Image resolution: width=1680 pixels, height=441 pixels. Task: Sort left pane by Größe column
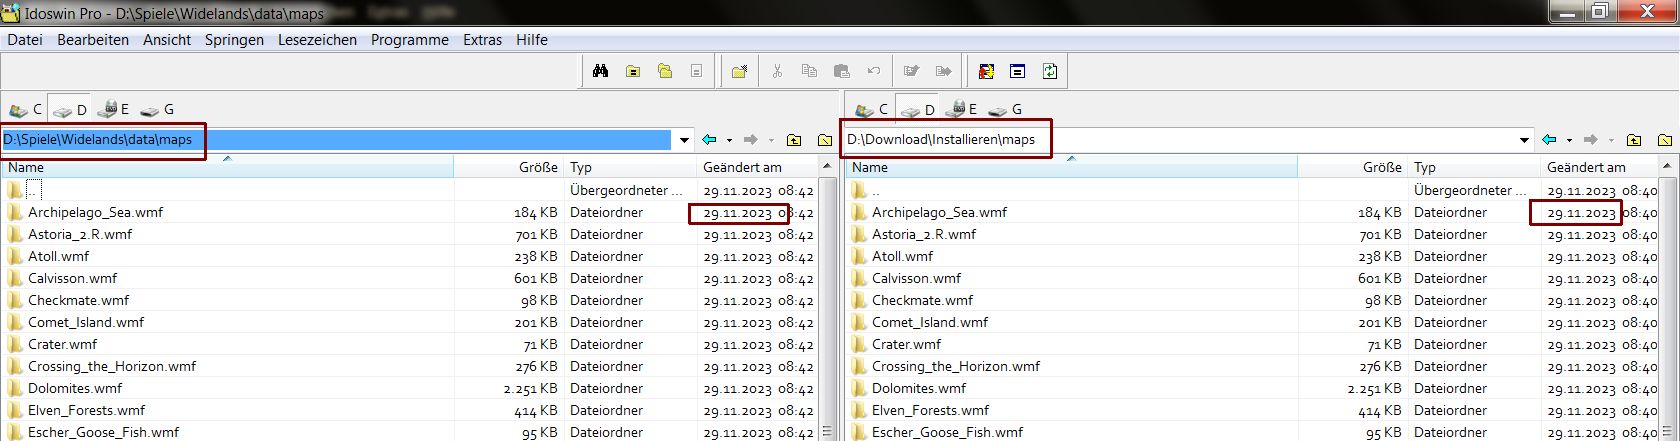click(x=509, y=167)
